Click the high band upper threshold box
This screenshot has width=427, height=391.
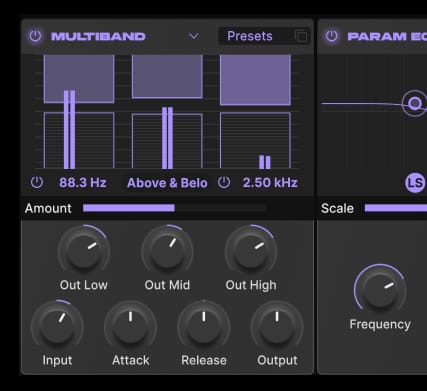pyautogui.click(x=255, y=80)
